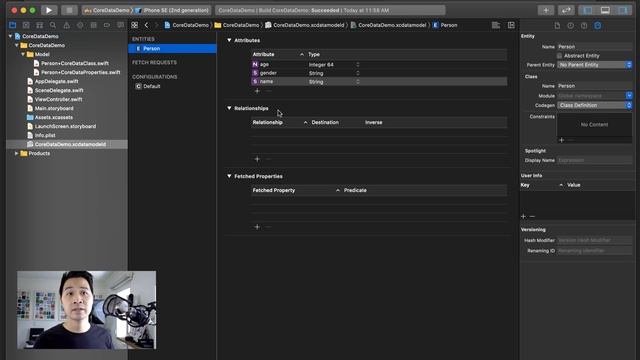Toggle the navigator panel visibility
Screen dimensions: 640x360
coord(588,10)
